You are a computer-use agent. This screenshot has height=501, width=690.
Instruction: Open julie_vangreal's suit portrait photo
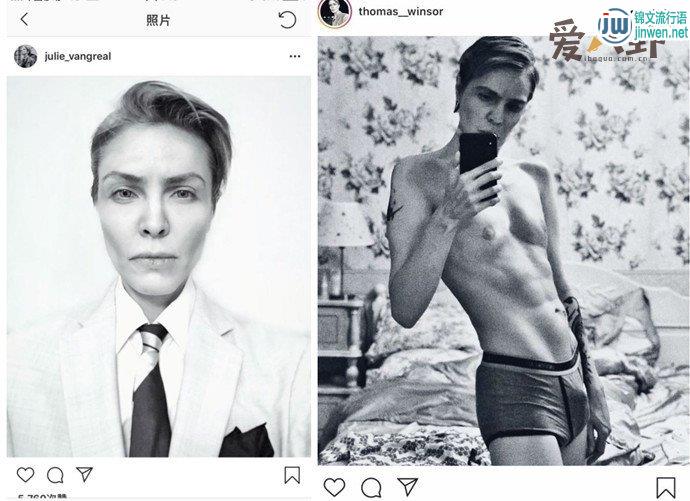(x=158, y=267)
